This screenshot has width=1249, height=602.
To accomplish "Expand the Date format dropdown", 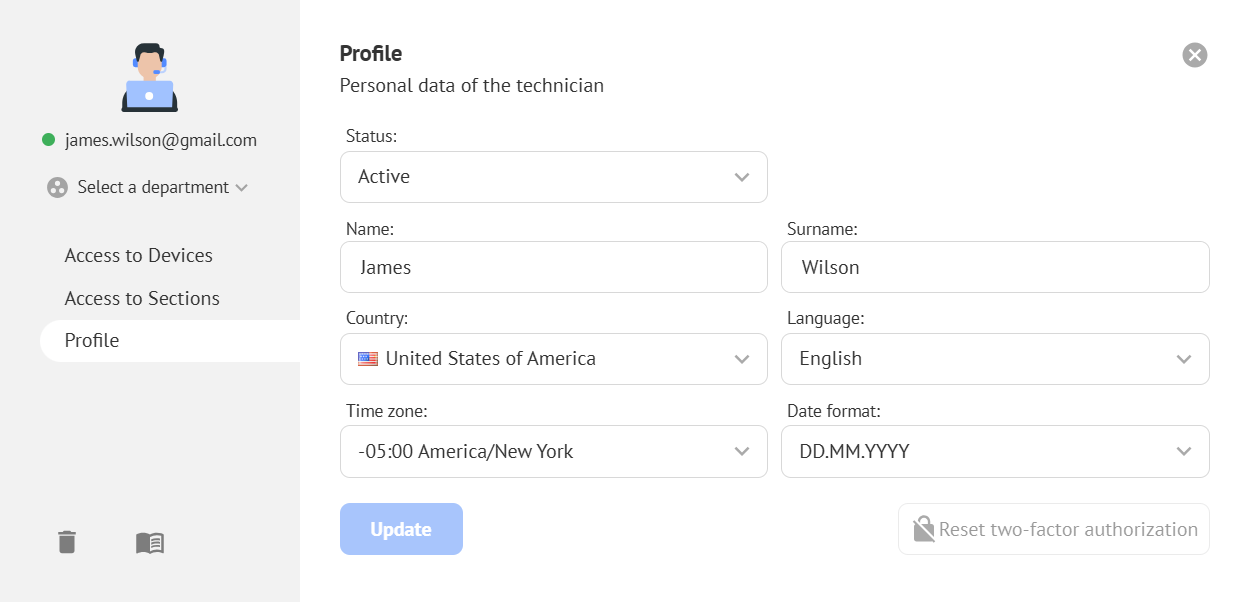I will pos(994,452).
